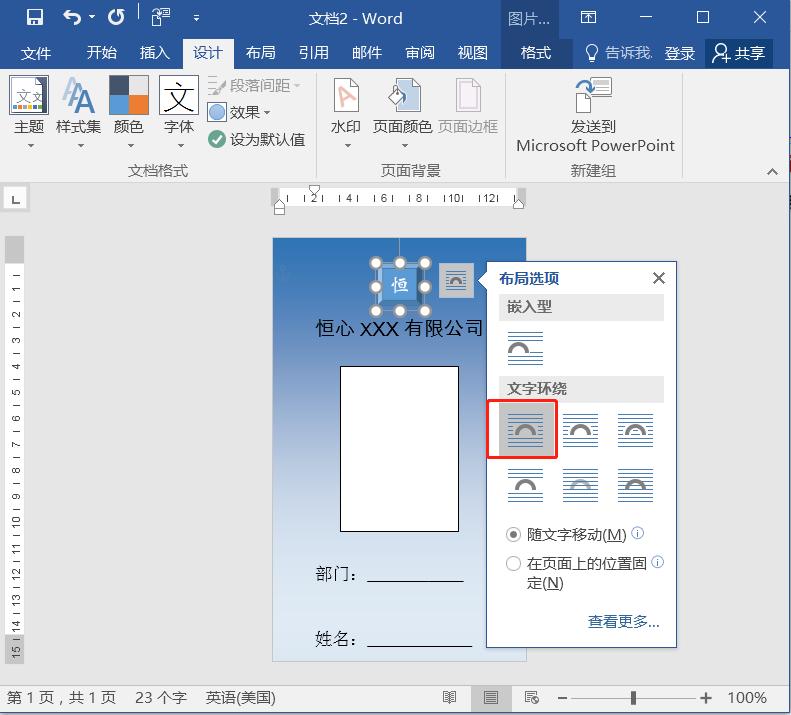Open the Customize Quick Access Toolbar dropdown
This screenshot has height=715, width=791.
tap(196, 18)
